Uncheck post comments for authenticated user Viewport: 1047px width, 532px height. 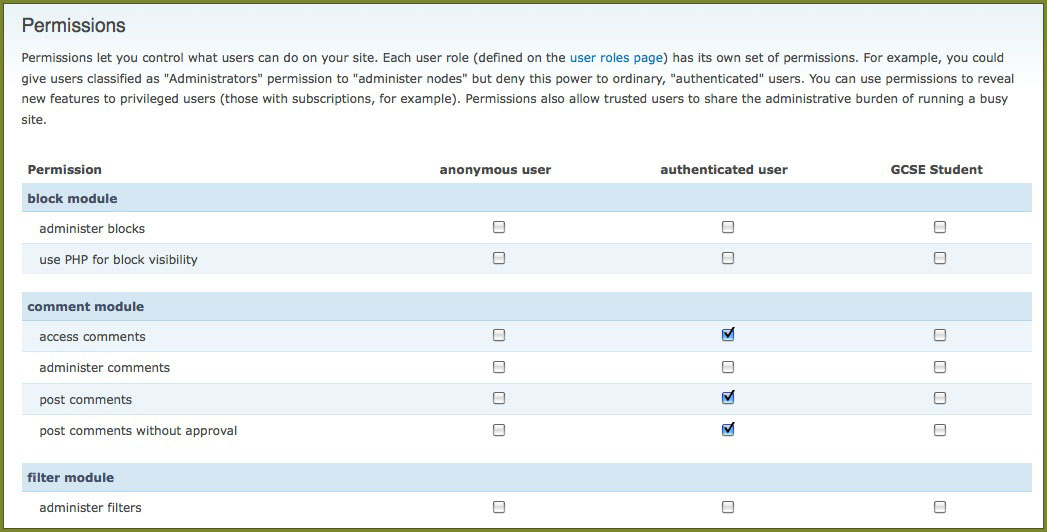728,398
